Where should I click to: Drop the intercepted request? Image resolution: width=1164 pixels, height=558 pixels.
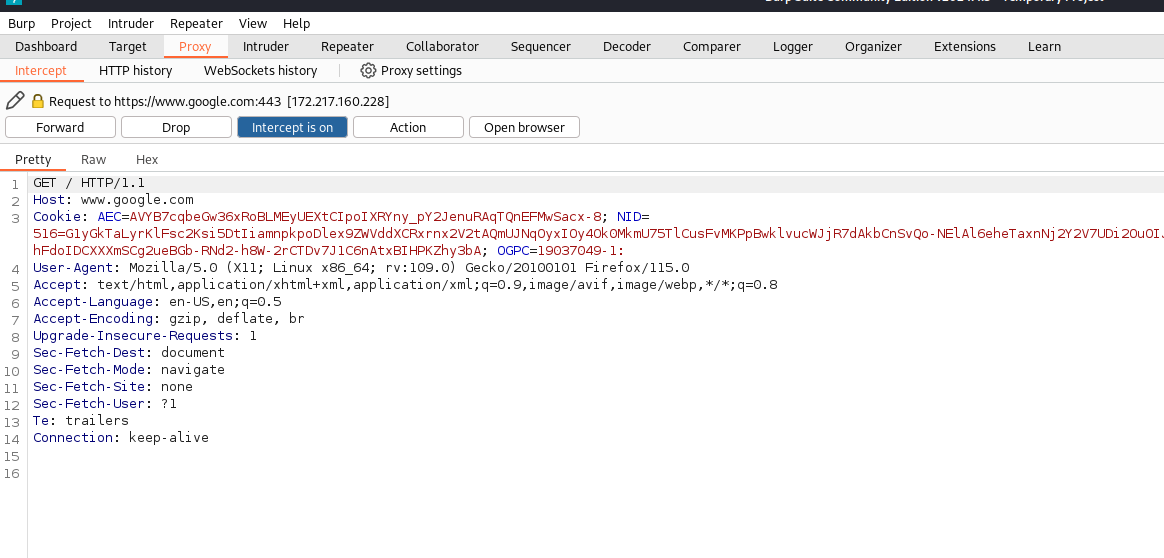pos(176,127)
